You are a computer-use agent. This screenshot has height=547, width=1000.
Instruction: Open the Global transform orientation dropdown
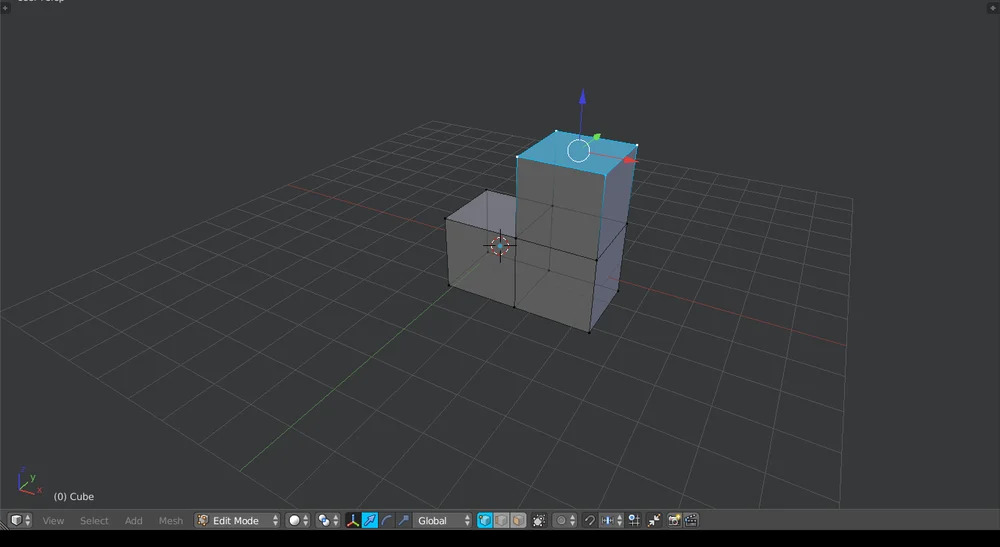443,521
